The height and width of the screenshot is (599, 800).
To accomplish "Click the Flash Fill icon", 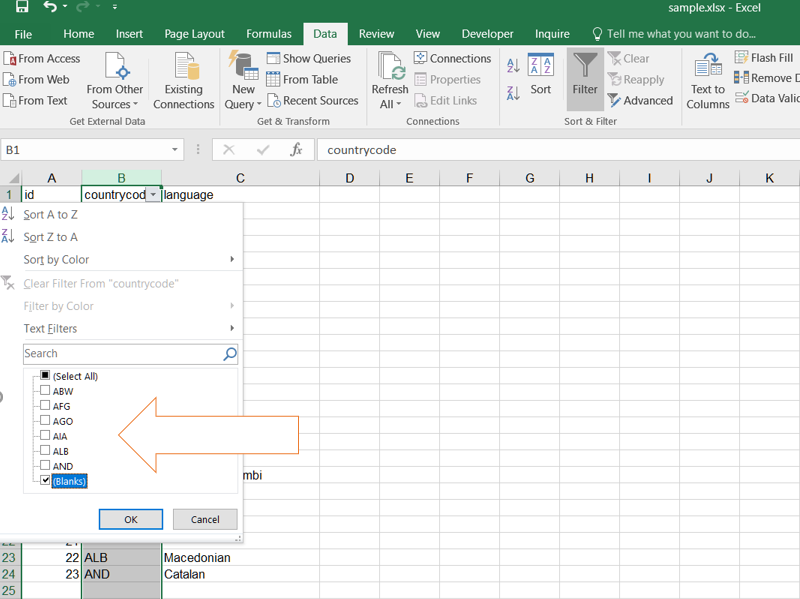I will coord(742,58).
